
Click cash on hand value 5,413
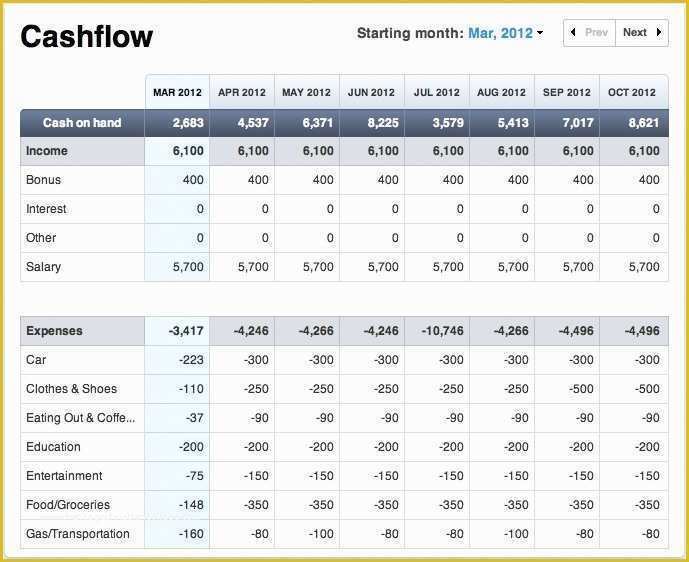(x=513, y=123)
